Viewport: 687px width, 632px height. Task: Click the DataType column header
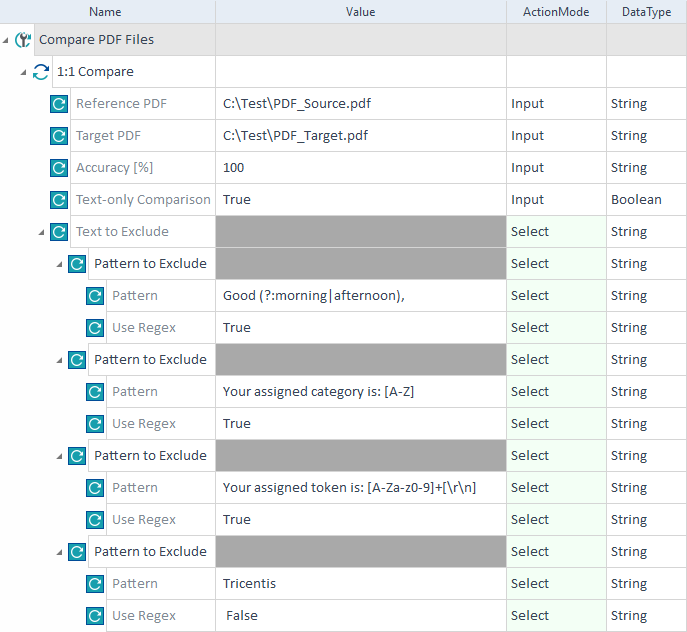[x=646, y=12]
